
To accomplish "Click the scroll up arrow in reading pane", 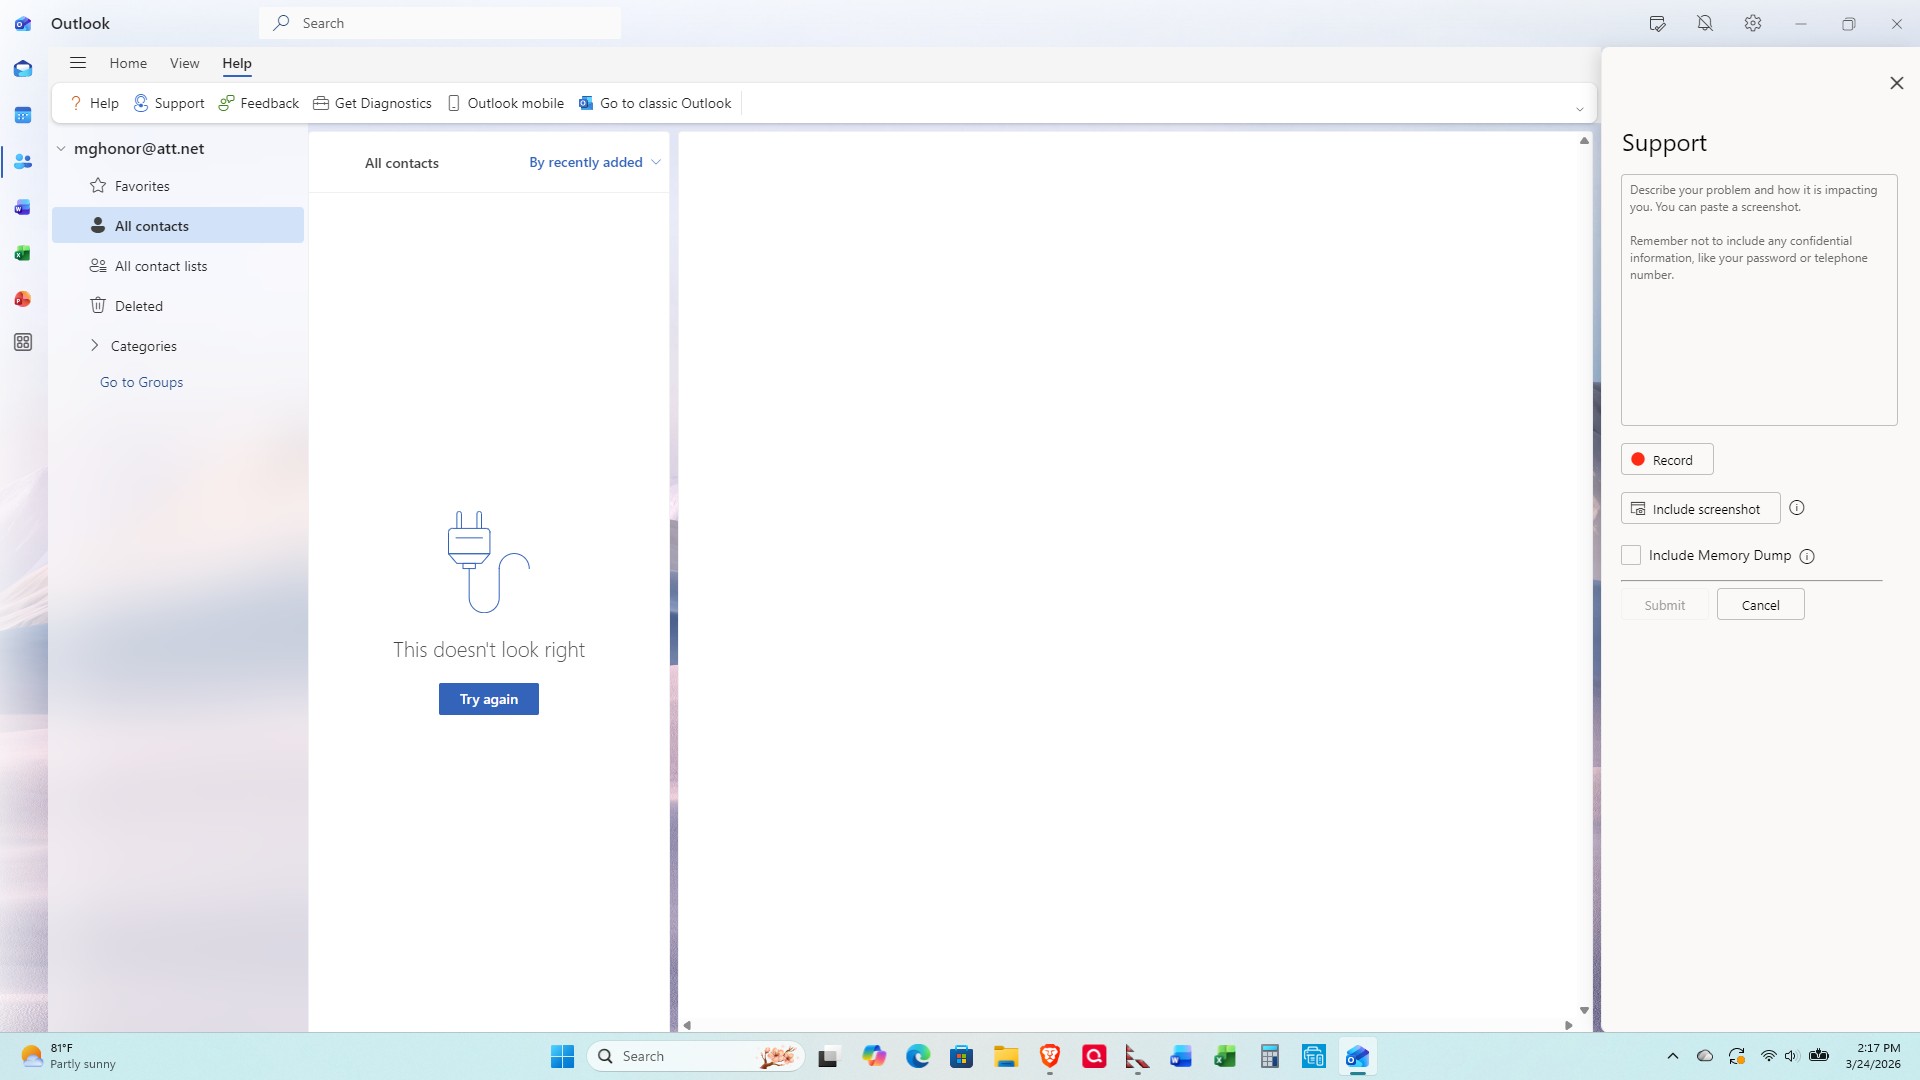I will [1584, 141].
